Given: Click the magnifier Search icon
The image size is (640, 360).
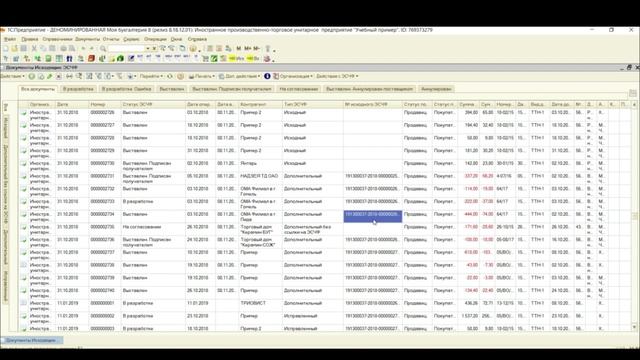Looking at the screenshot, I should click(103, 49).
